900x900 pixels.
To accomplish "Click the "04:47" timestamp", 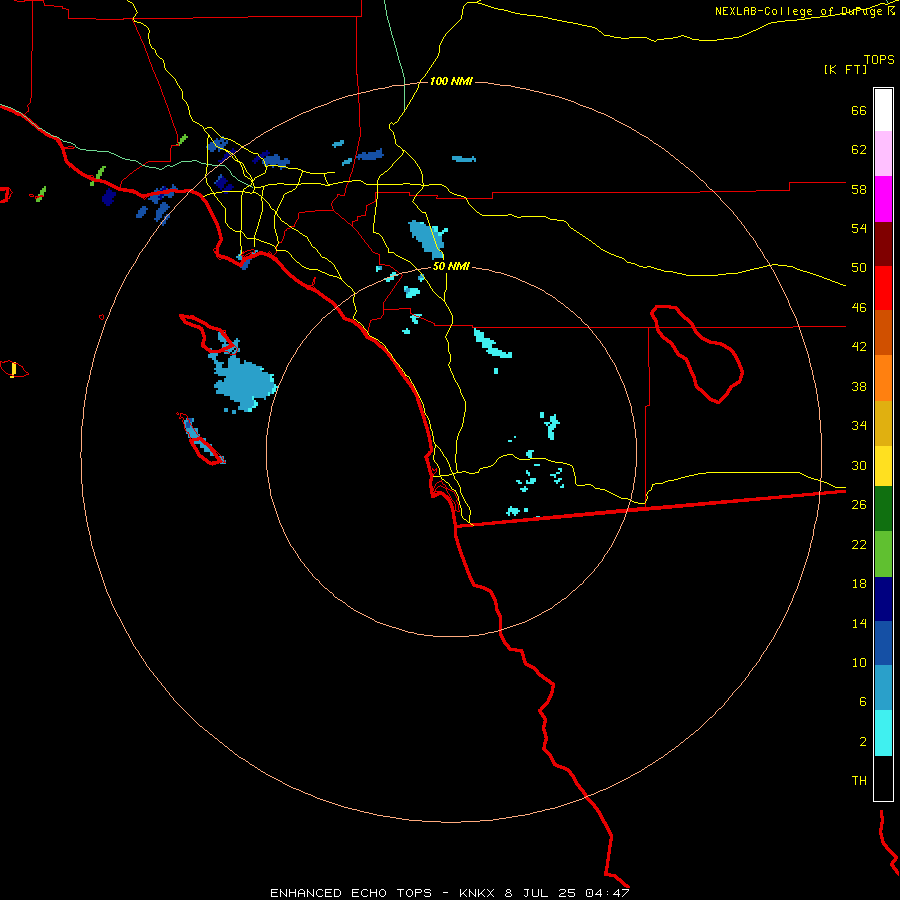I will 607,893.
